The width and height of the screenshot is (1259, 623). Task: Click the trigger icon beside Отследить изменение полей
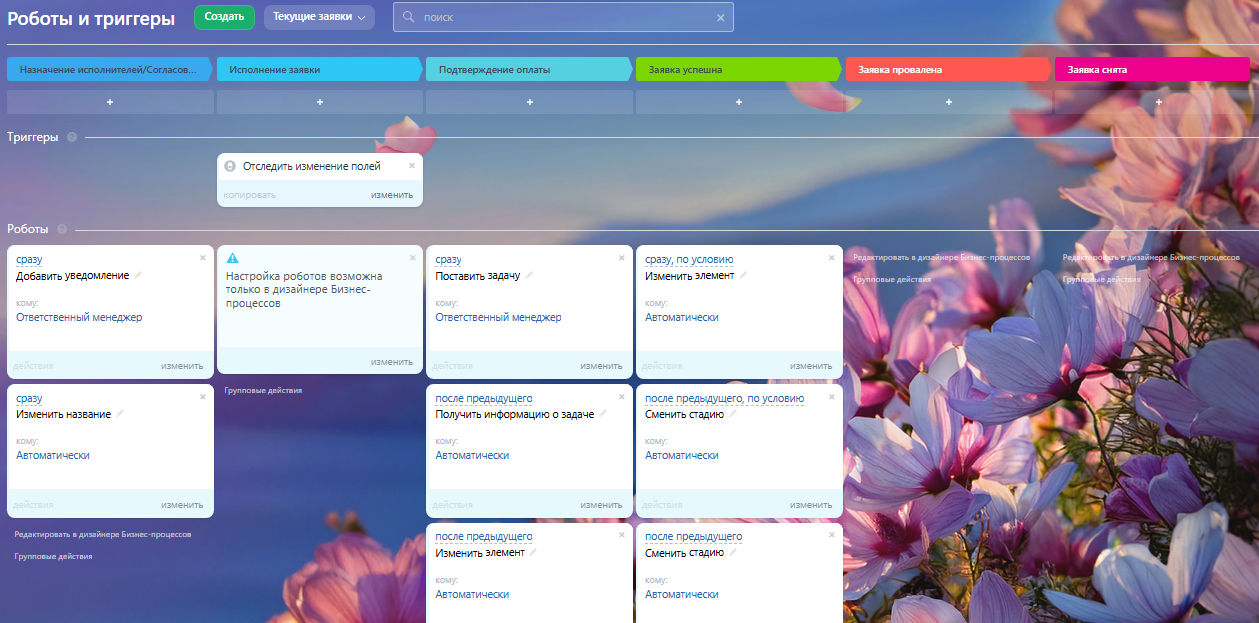point(230,166)
